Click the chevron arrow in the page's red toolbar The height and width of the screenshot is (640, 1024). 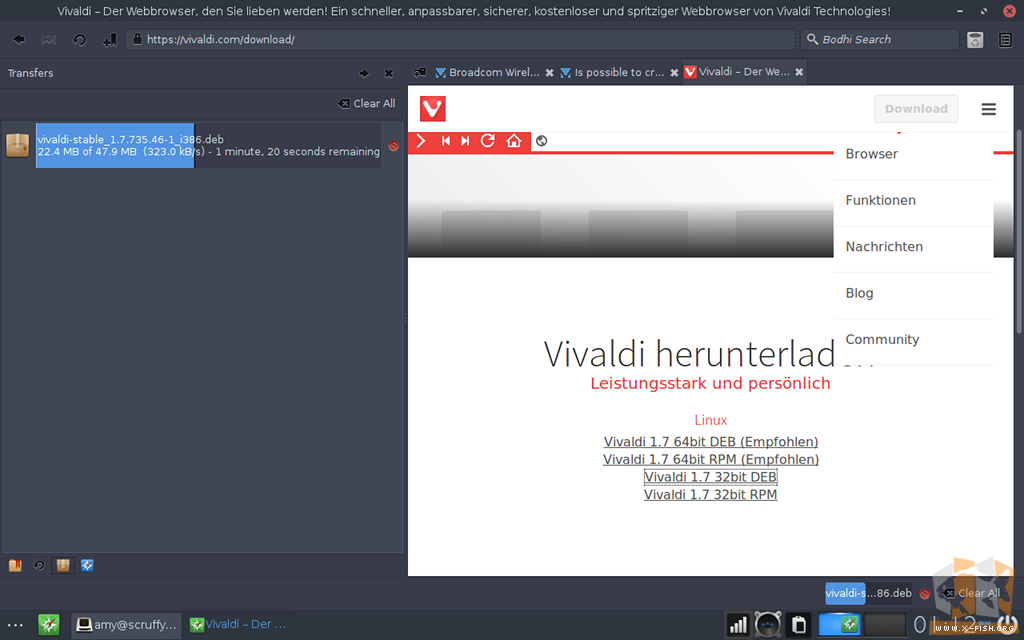(421, 140)
